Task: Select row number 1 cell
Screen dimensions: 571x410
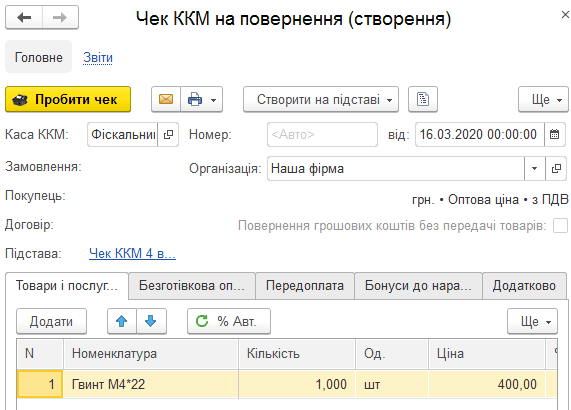Action: click(x=40, y=384)
